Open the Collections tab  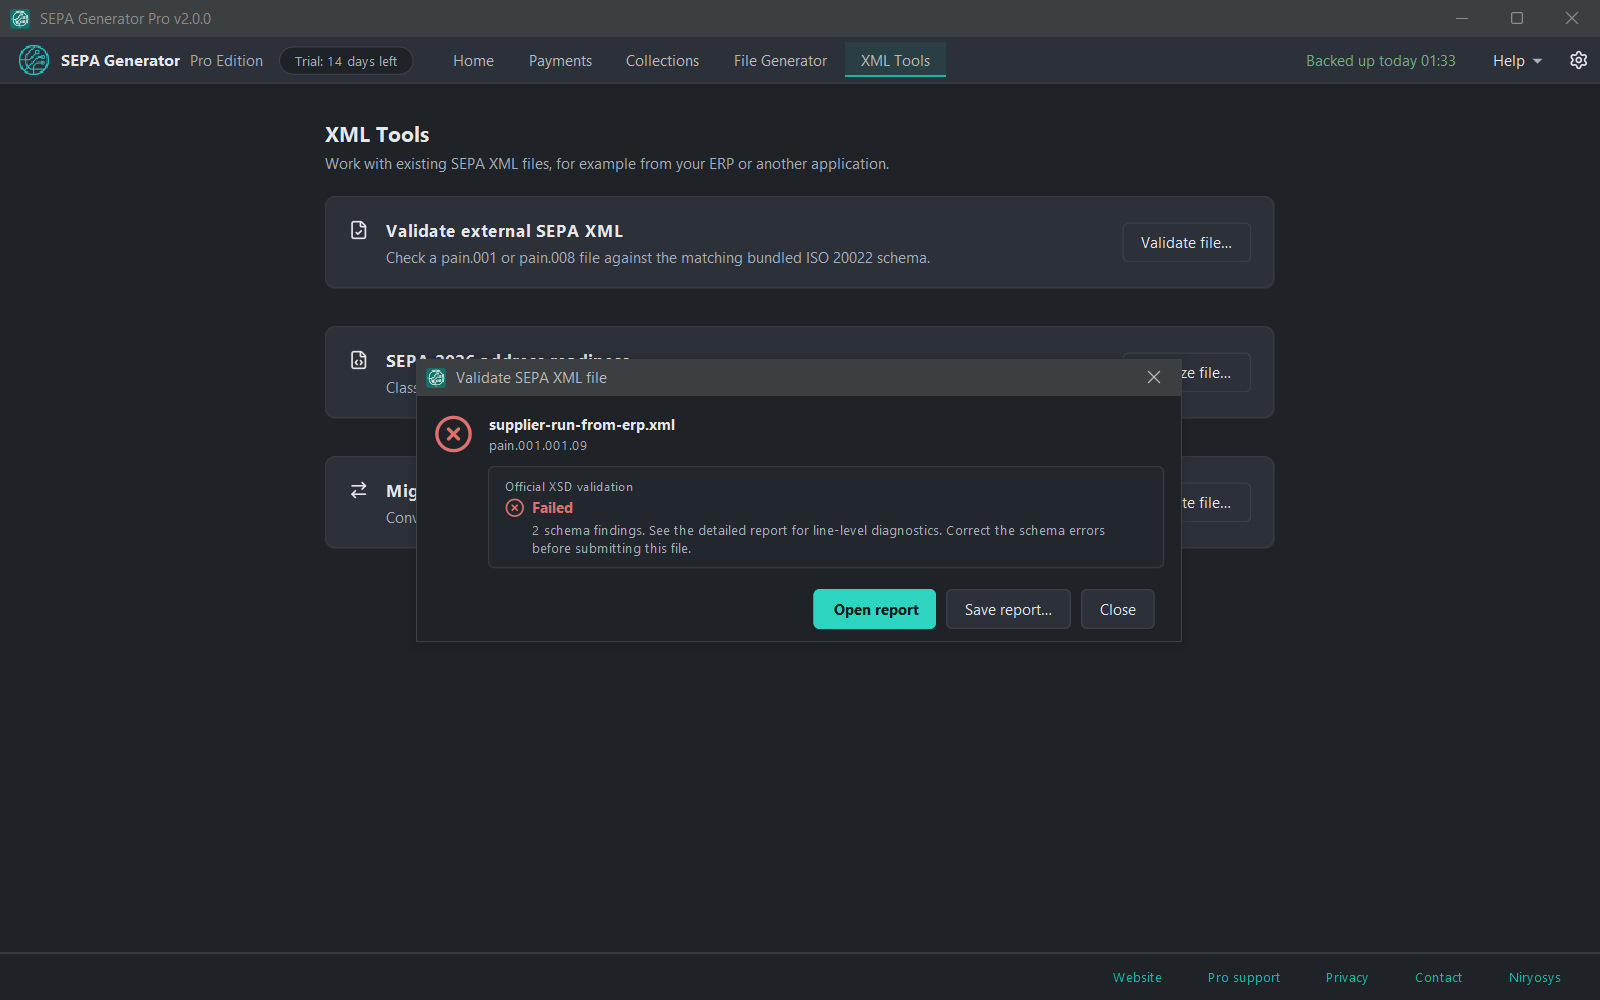pyautogui.click(x=662, y=61)
